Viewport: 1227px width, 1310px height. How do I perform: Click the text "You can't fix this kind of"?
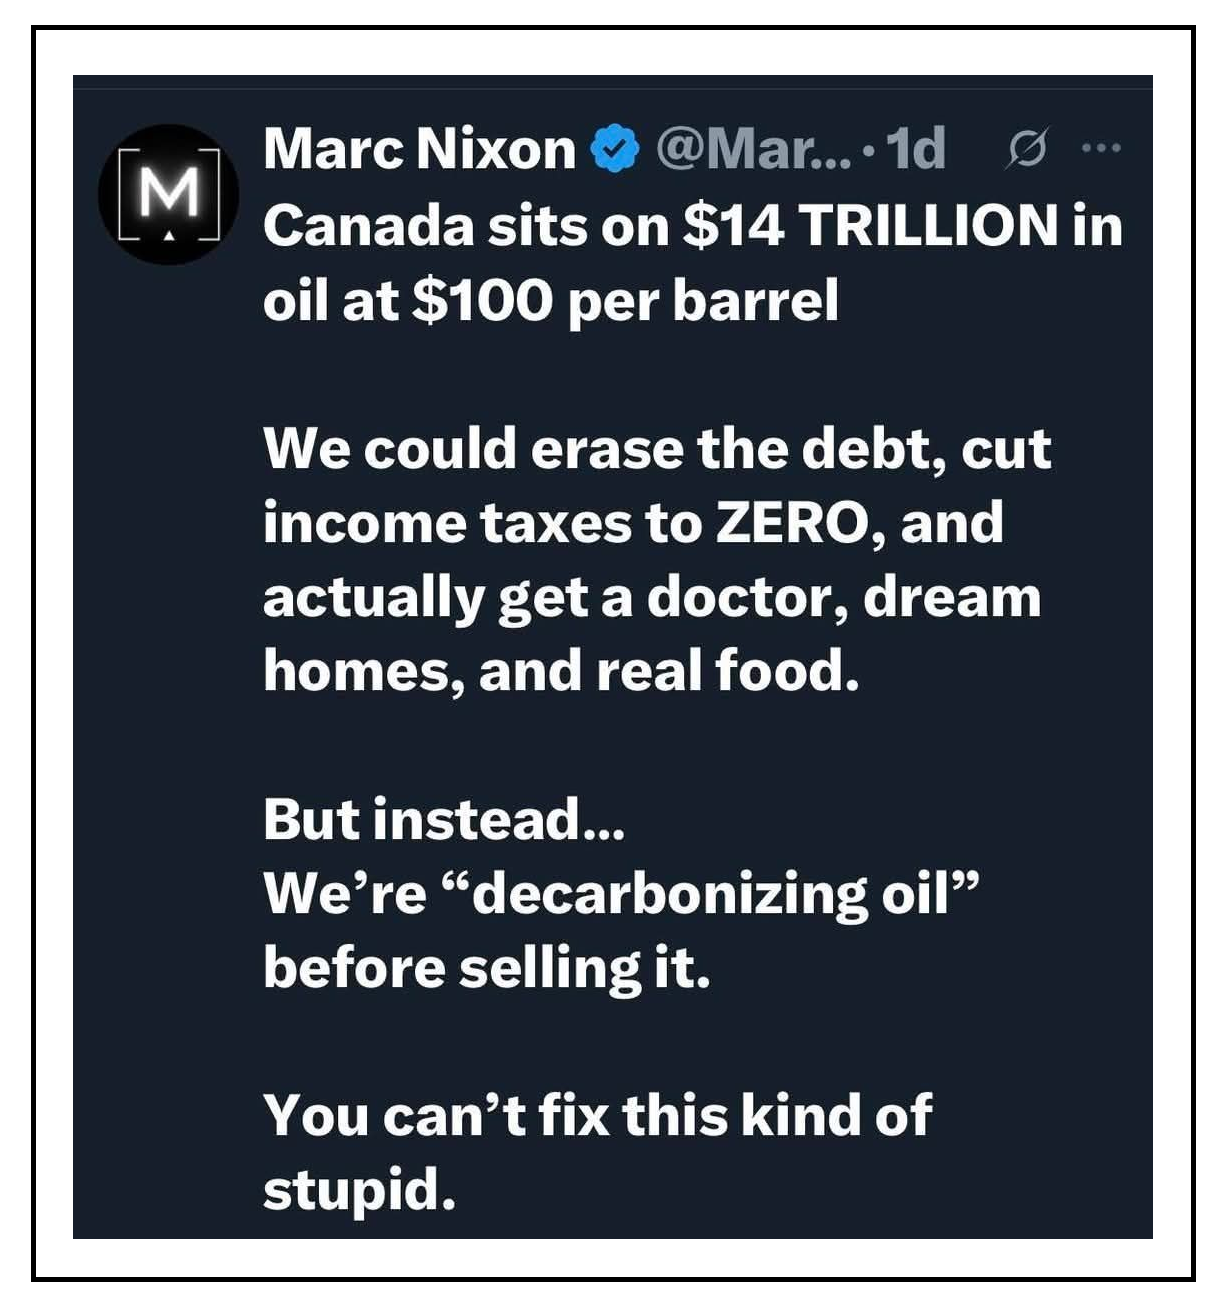click(597, 1115)
